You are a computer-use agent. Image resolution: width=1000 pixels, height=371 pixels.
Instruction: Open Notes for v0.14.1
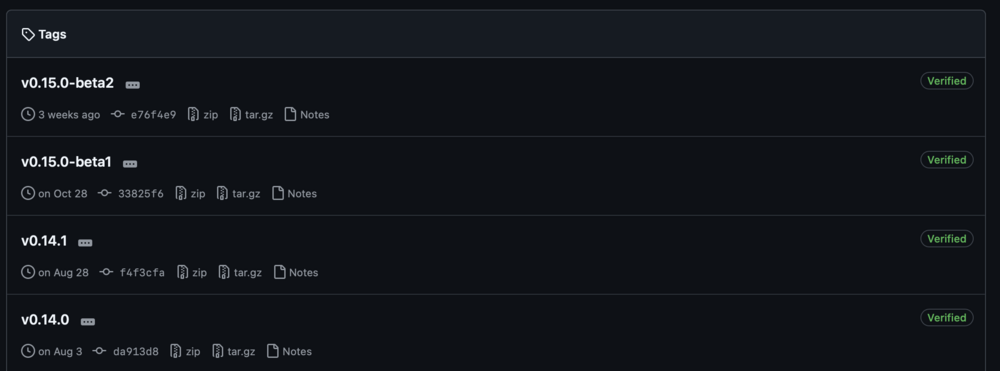click(x=304, y=272)
